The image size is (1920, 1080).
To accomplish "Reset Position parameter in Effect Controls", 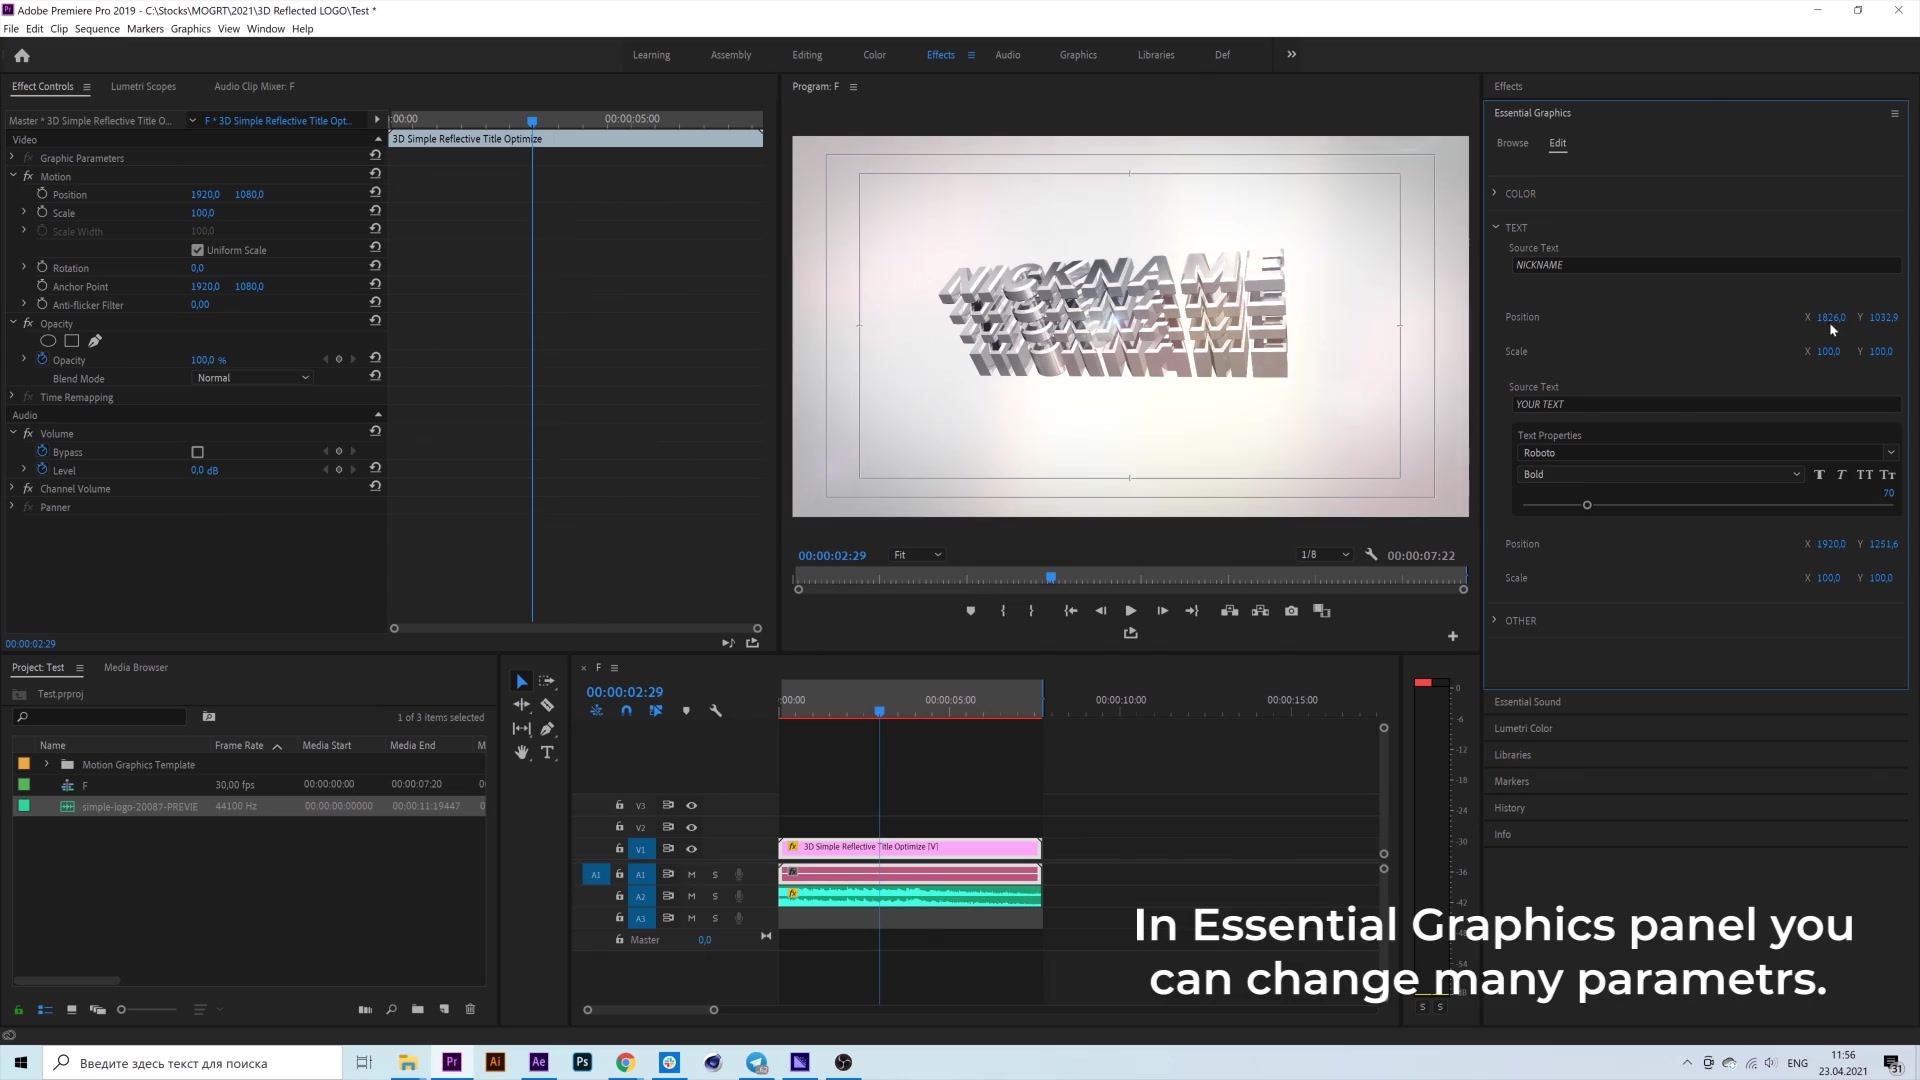I will (x=375, y=192).
